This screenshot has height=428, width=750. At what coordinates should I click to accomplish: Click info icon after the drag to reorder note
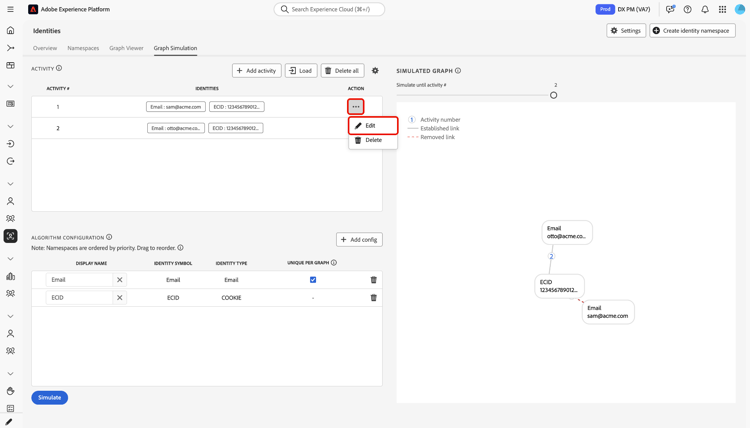click(180, 248)
